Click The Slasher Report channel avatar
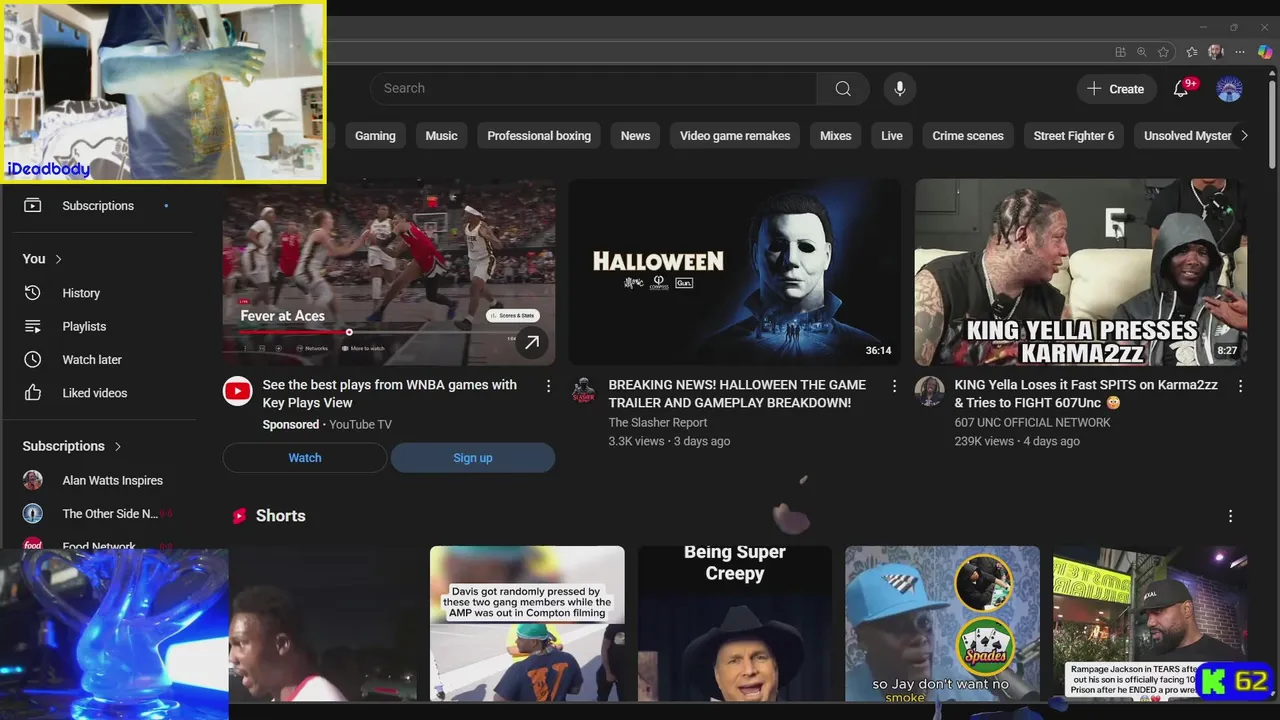 [583, 391]
